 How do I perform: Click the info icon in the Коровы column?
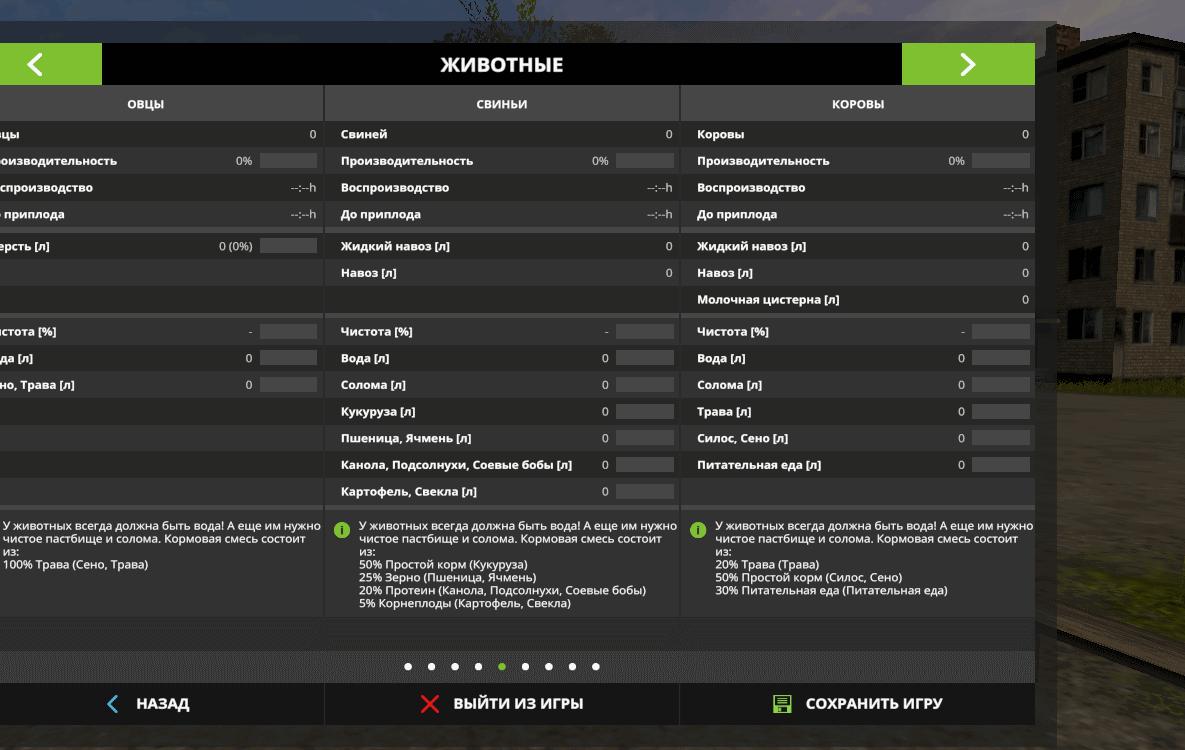[698, 530]
